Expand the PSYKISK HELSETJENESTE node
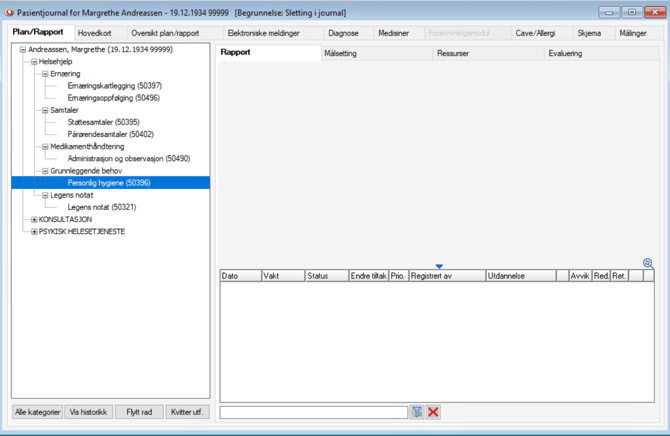The width and height of the screenshot is (670, 436). click(x=35, y=231)
